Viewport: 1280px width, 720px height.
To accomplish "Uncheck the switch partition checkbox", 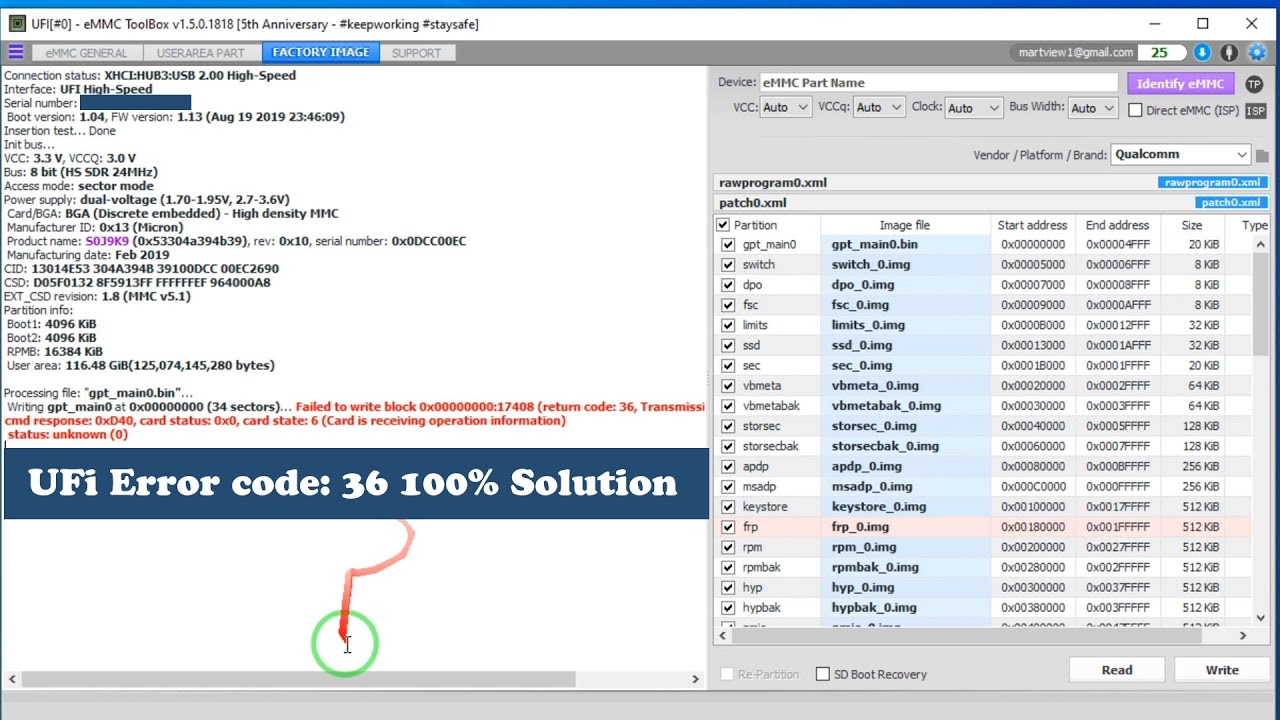I will [728, 265].
